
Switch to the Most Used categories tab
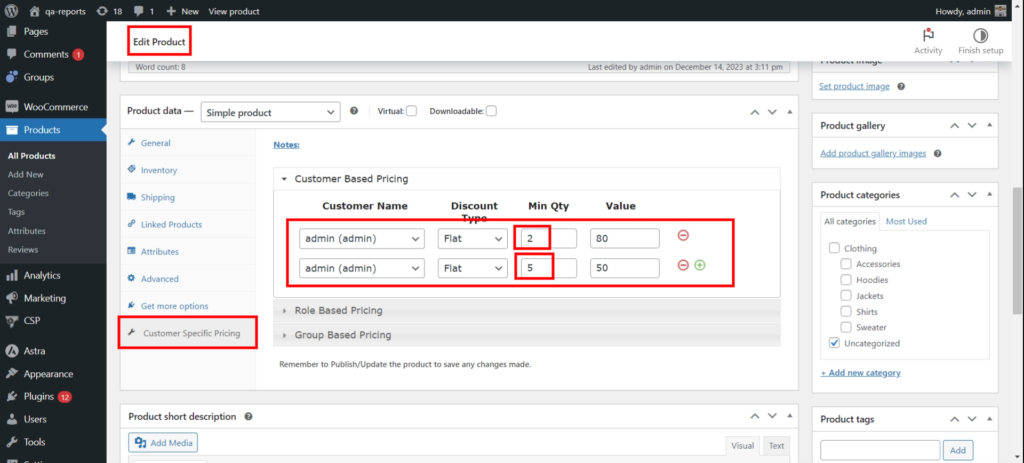(x=906, y=221)
